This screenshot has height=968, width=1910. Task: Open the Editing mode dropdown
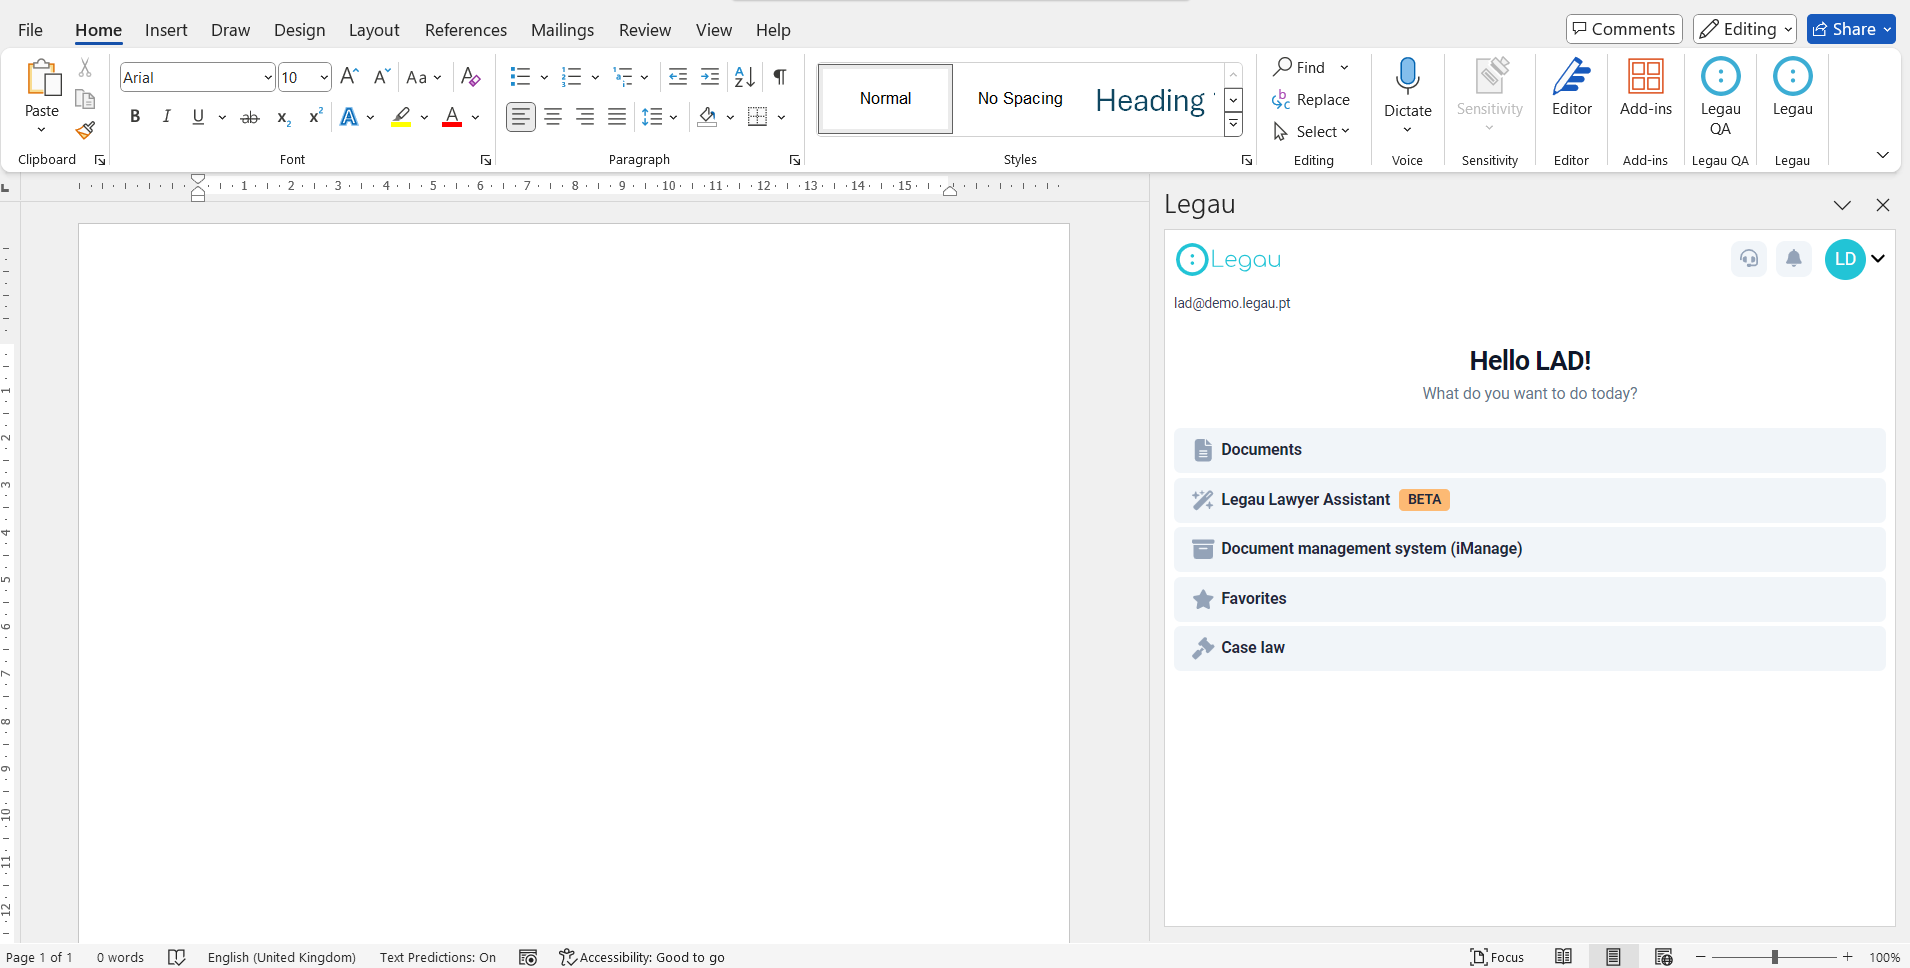click(x=1745, y=29)
